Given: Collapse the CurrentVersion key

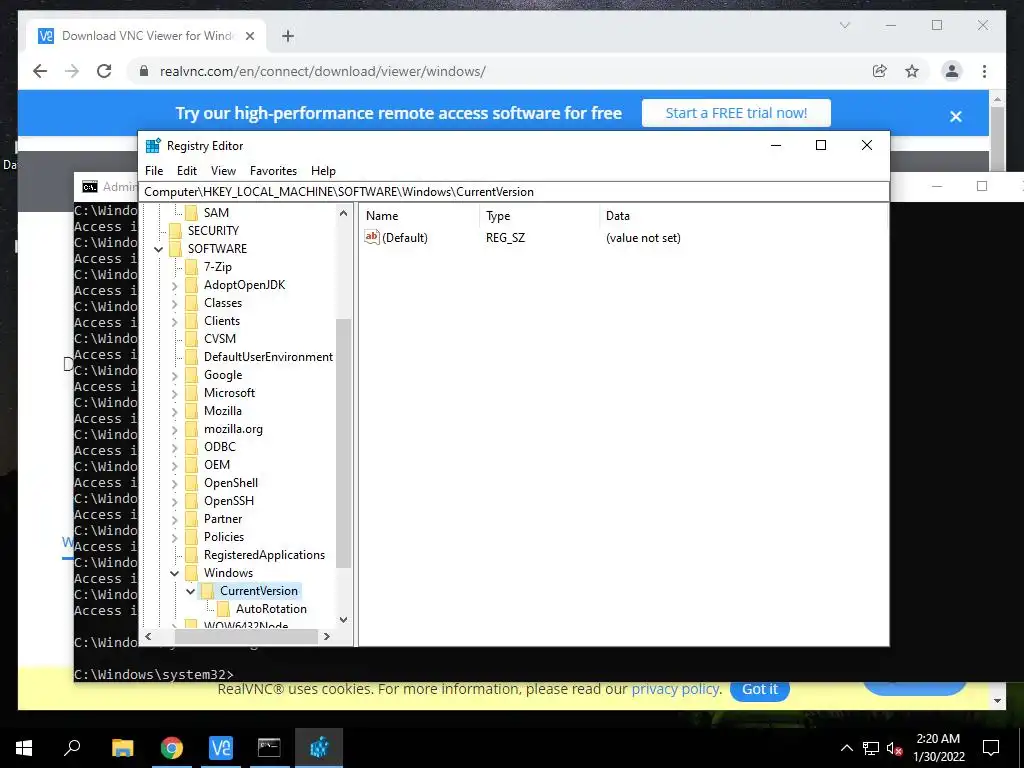Looking at the screenshot, I should (x=190, y=591).
